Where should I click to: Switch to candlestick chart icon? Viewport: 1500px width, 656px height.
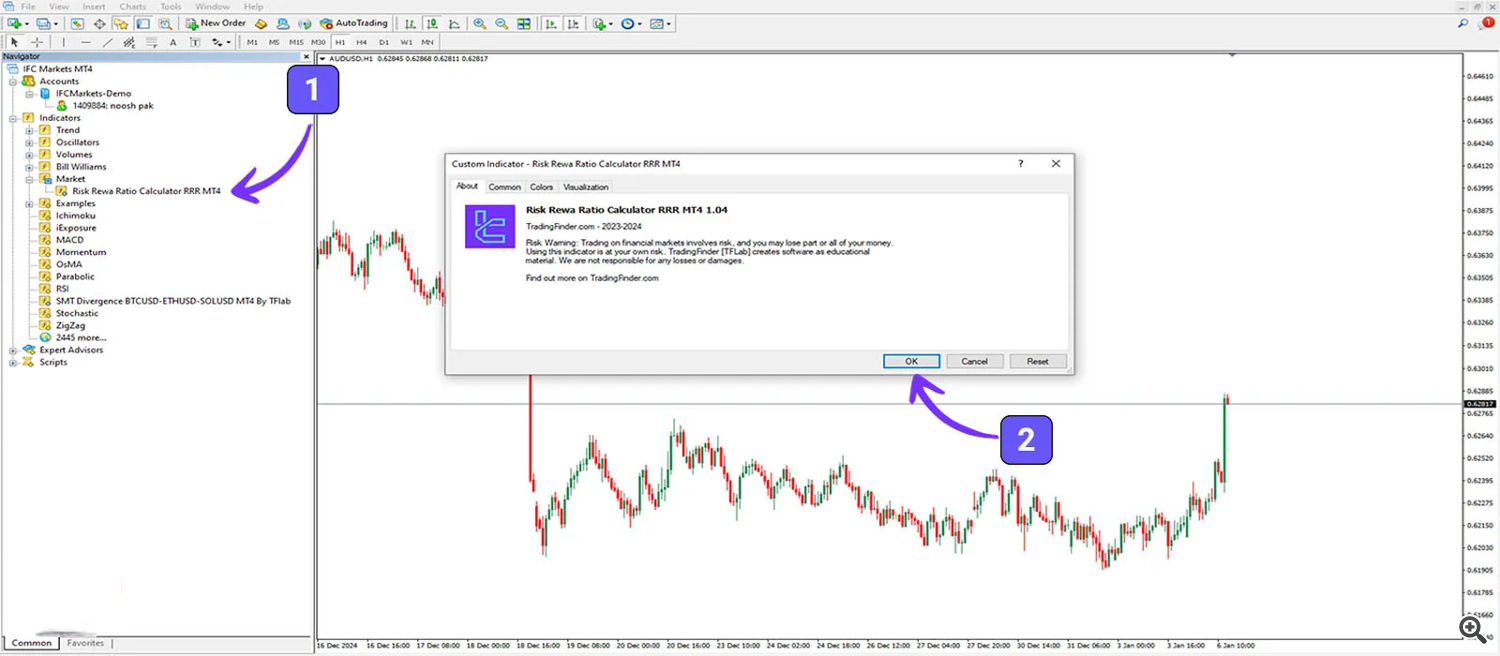432,23
